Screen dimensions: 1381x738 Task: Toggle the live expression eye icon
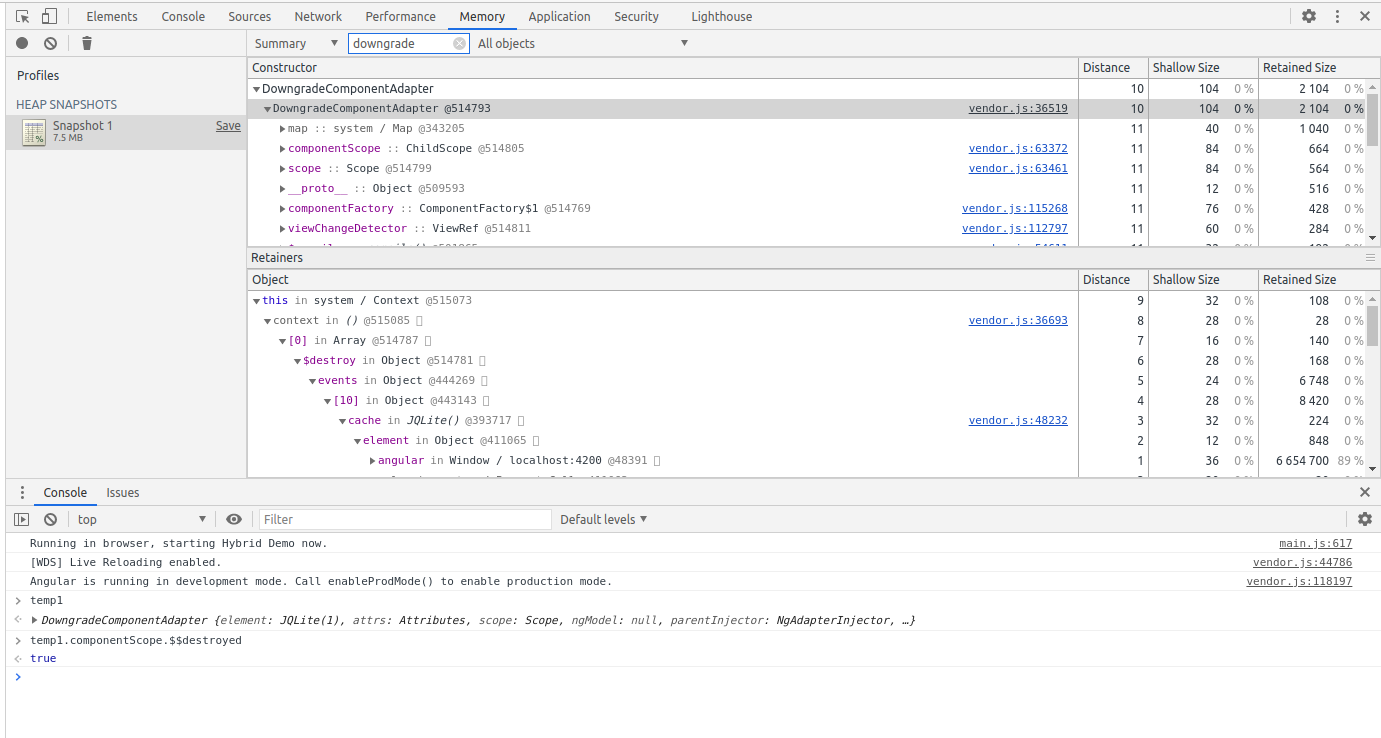point(234,519)
